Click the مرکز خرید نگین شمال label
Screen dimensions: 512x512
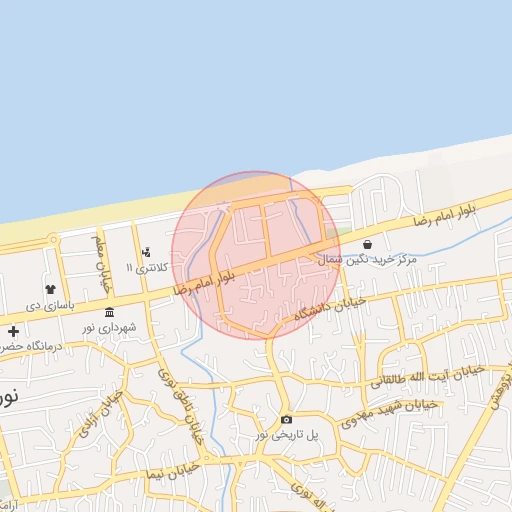pyautogui.click(x=367, y=259)
